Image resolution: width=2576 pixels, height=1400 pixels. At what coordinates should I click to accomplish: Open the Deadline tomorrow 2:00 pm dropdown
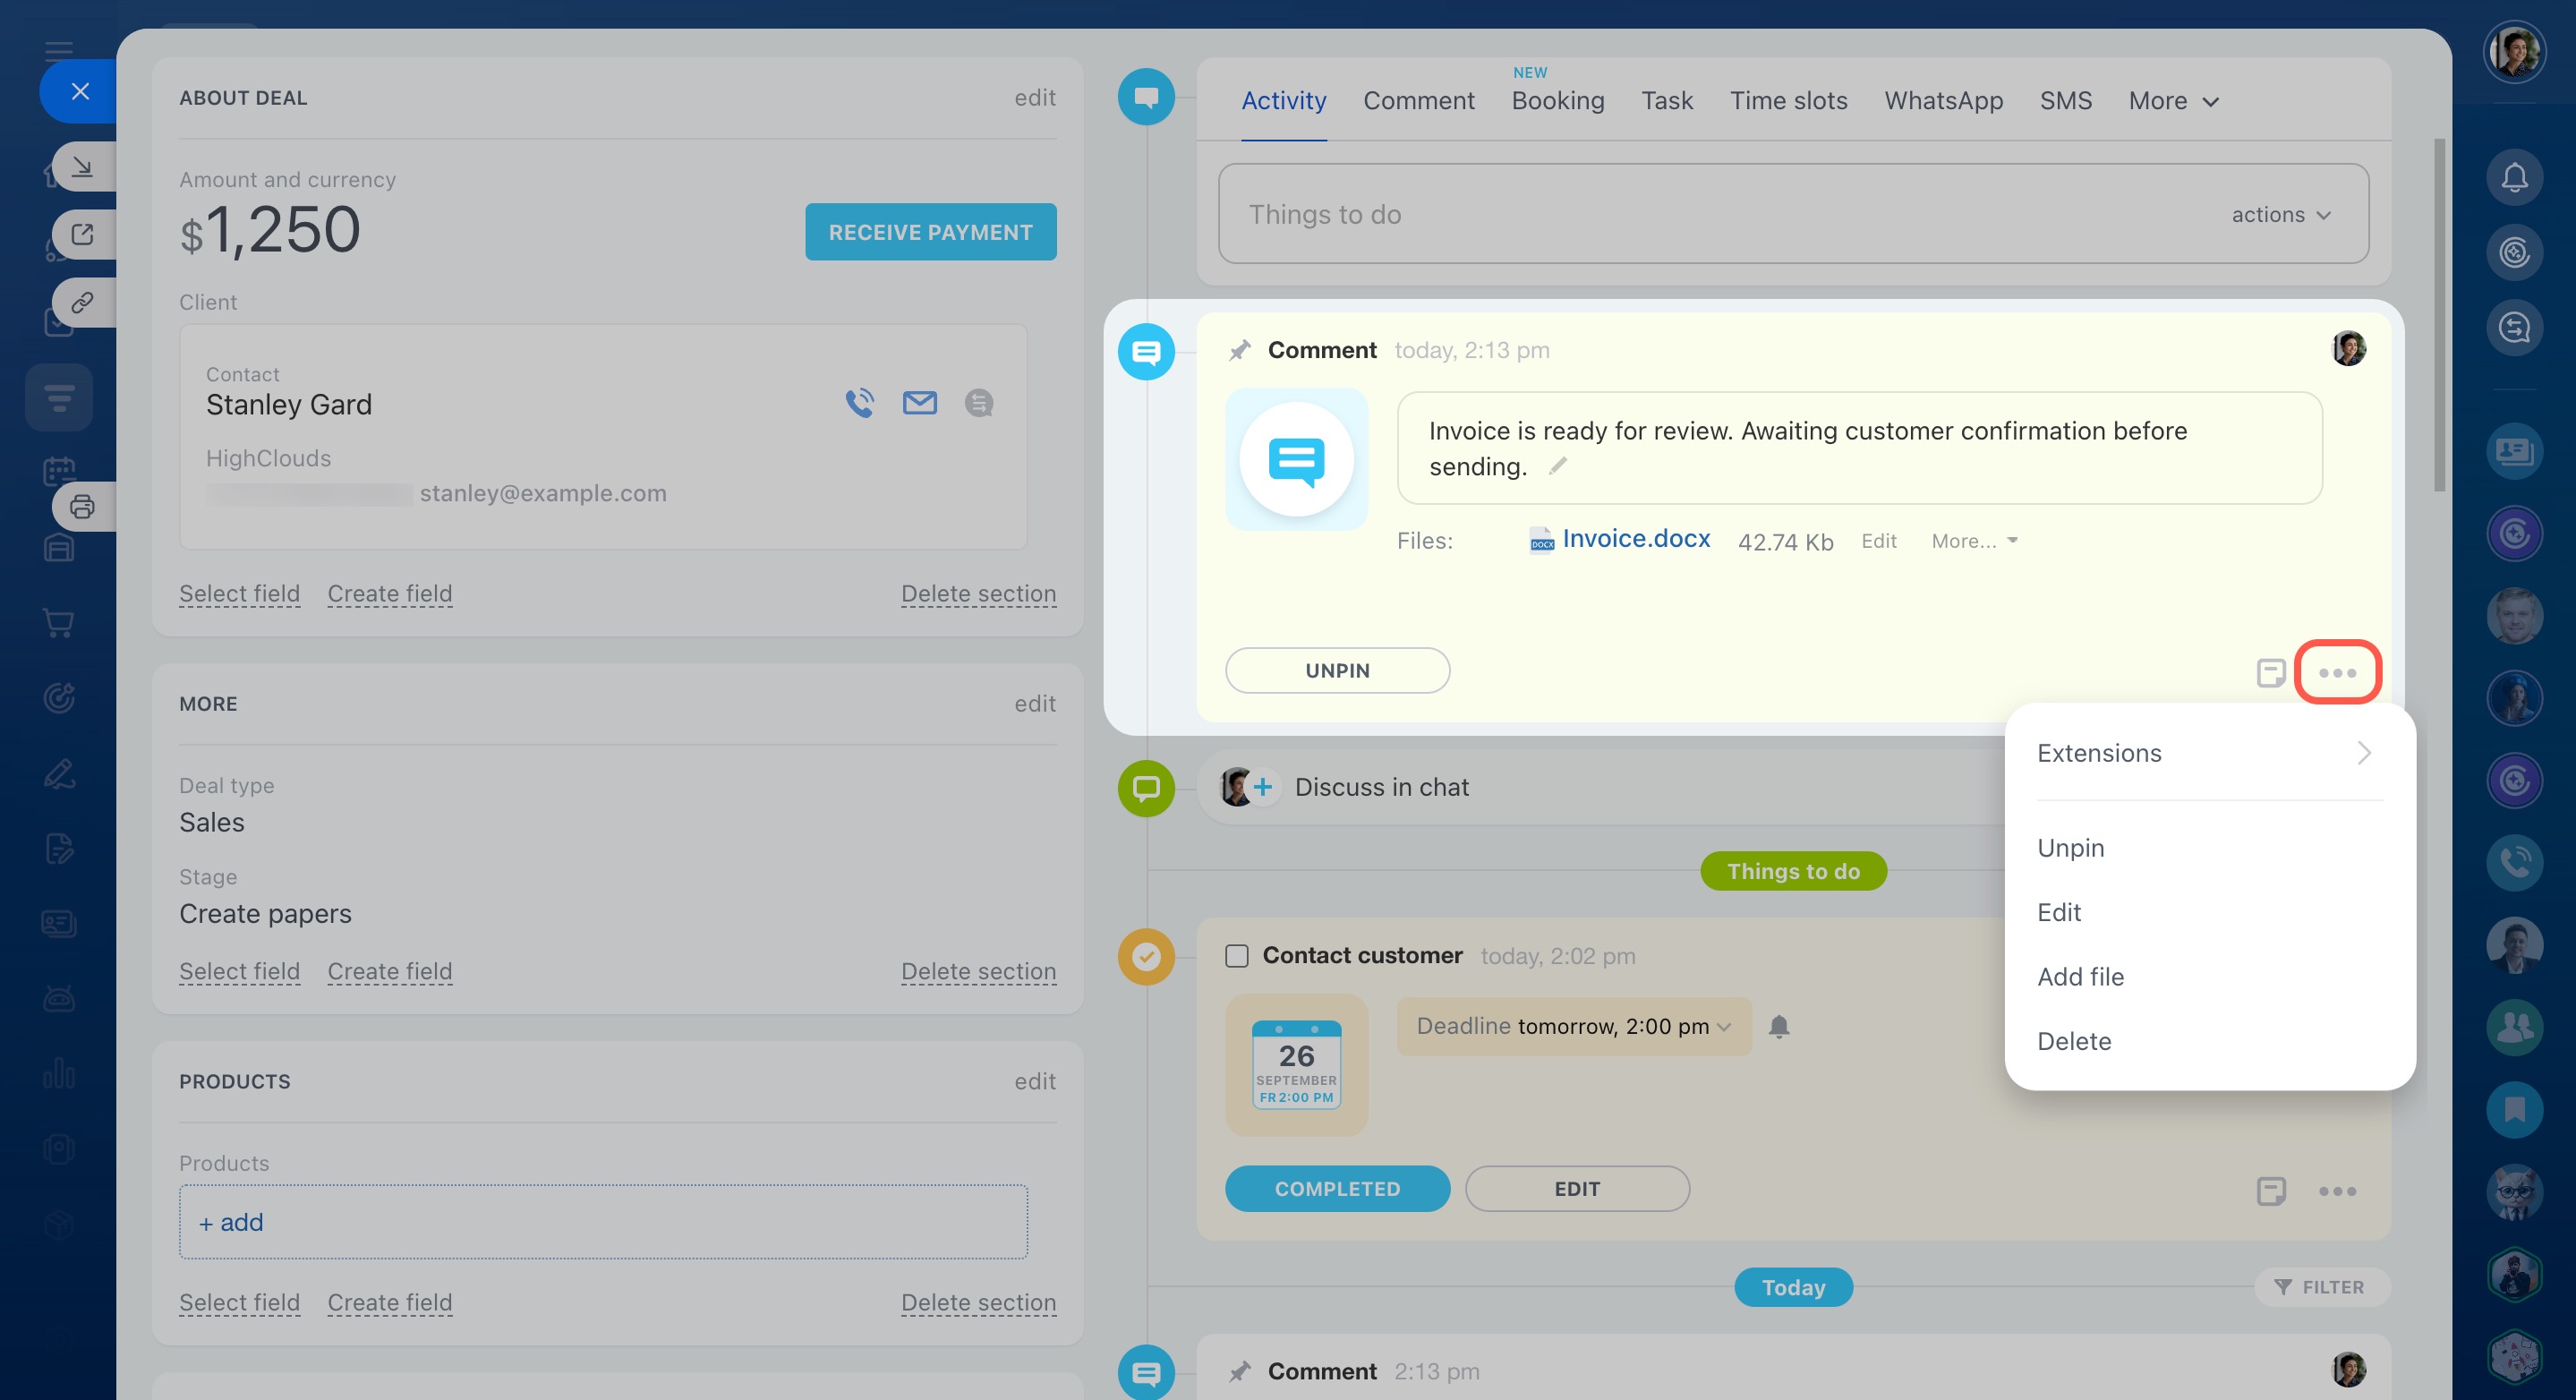point(1573,1026)
